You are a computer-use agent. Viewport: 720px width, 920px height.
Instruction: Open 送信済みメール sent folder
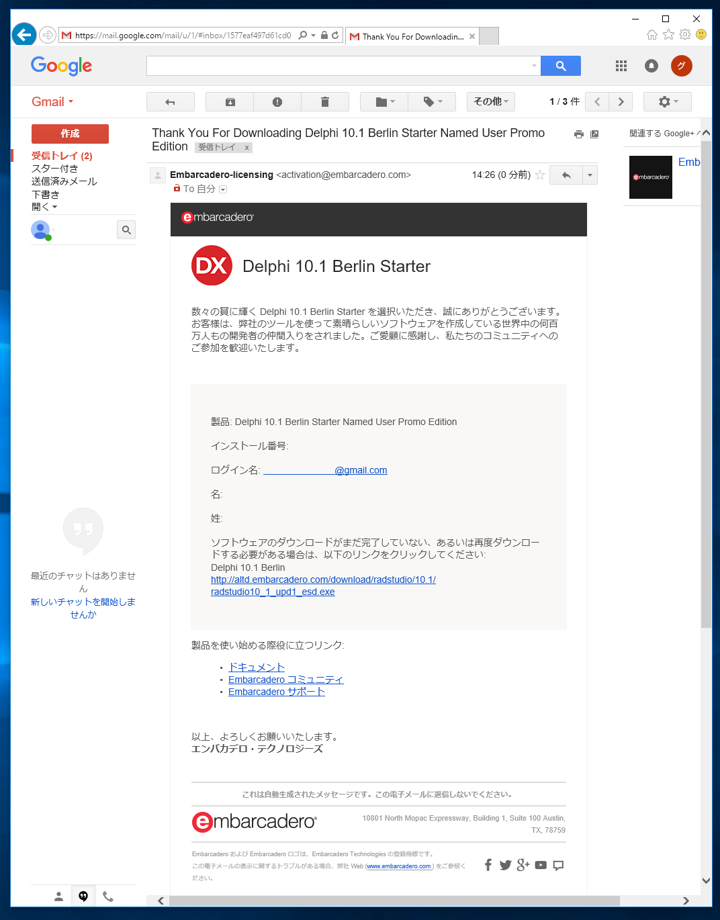[x=64, y=181]
